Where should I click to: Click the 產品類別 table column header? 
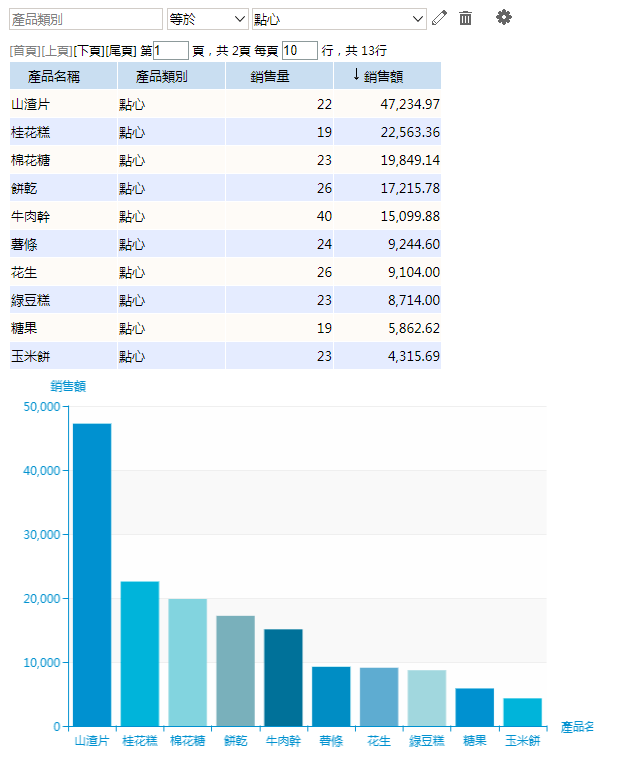pyautogui.click(x=170, y=76)
